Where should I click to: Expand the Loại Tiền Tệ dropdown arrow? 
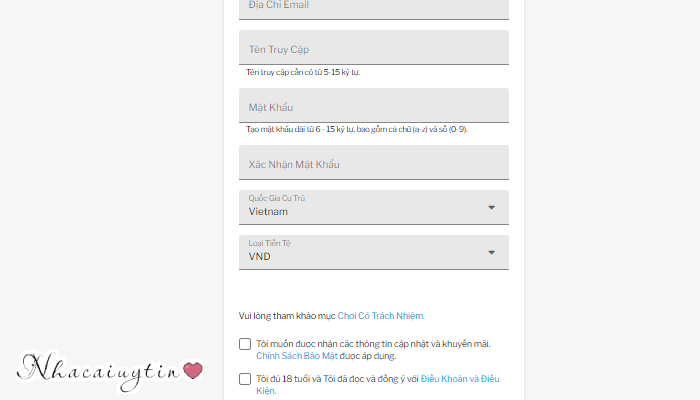pyautogui.click(x=492, y=253)
